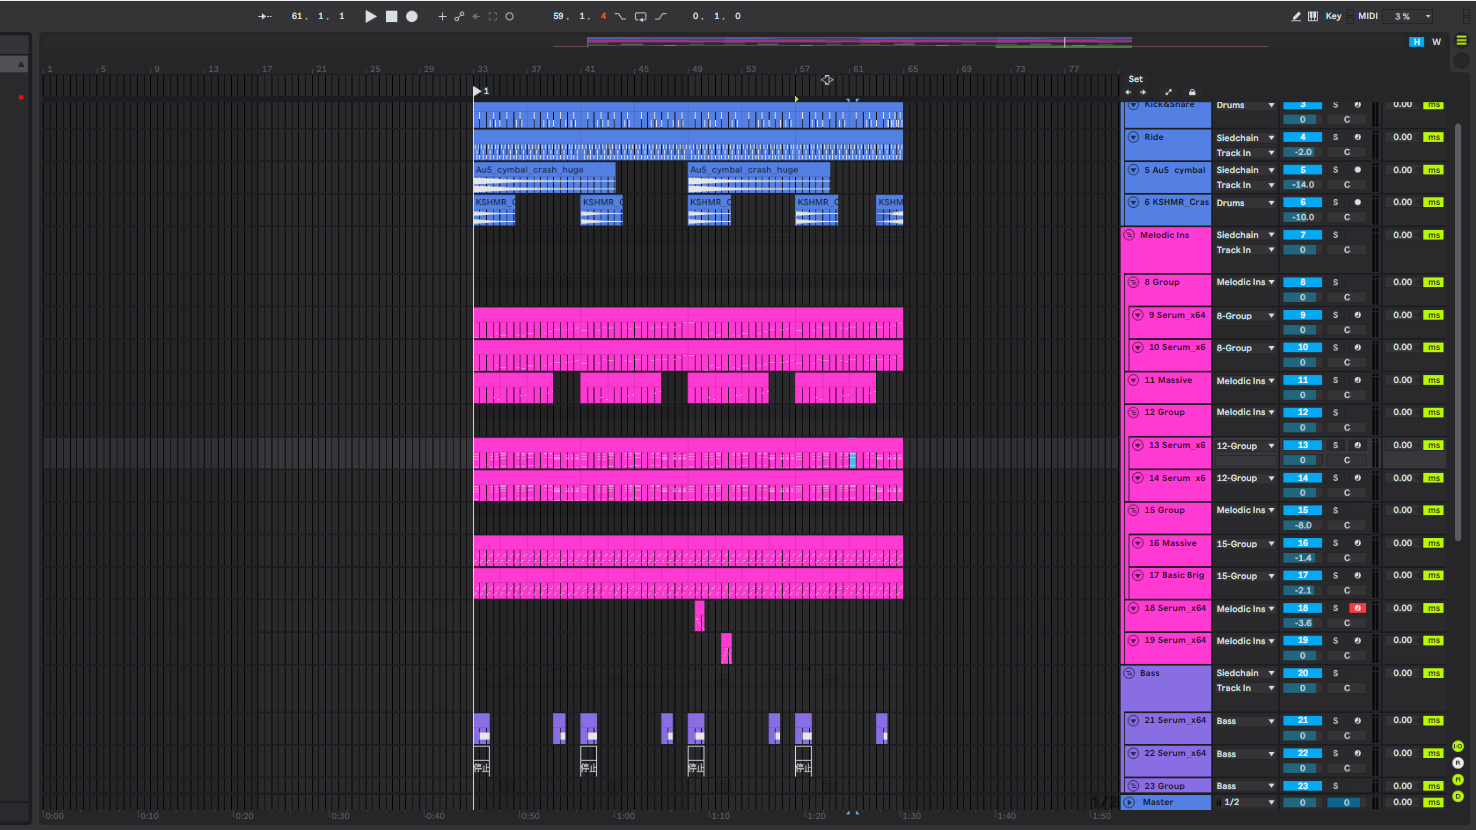The height and width of the screenshot is (830, 1476).
Task: Switch on Key map mode
Action: tap(1333, 16)
